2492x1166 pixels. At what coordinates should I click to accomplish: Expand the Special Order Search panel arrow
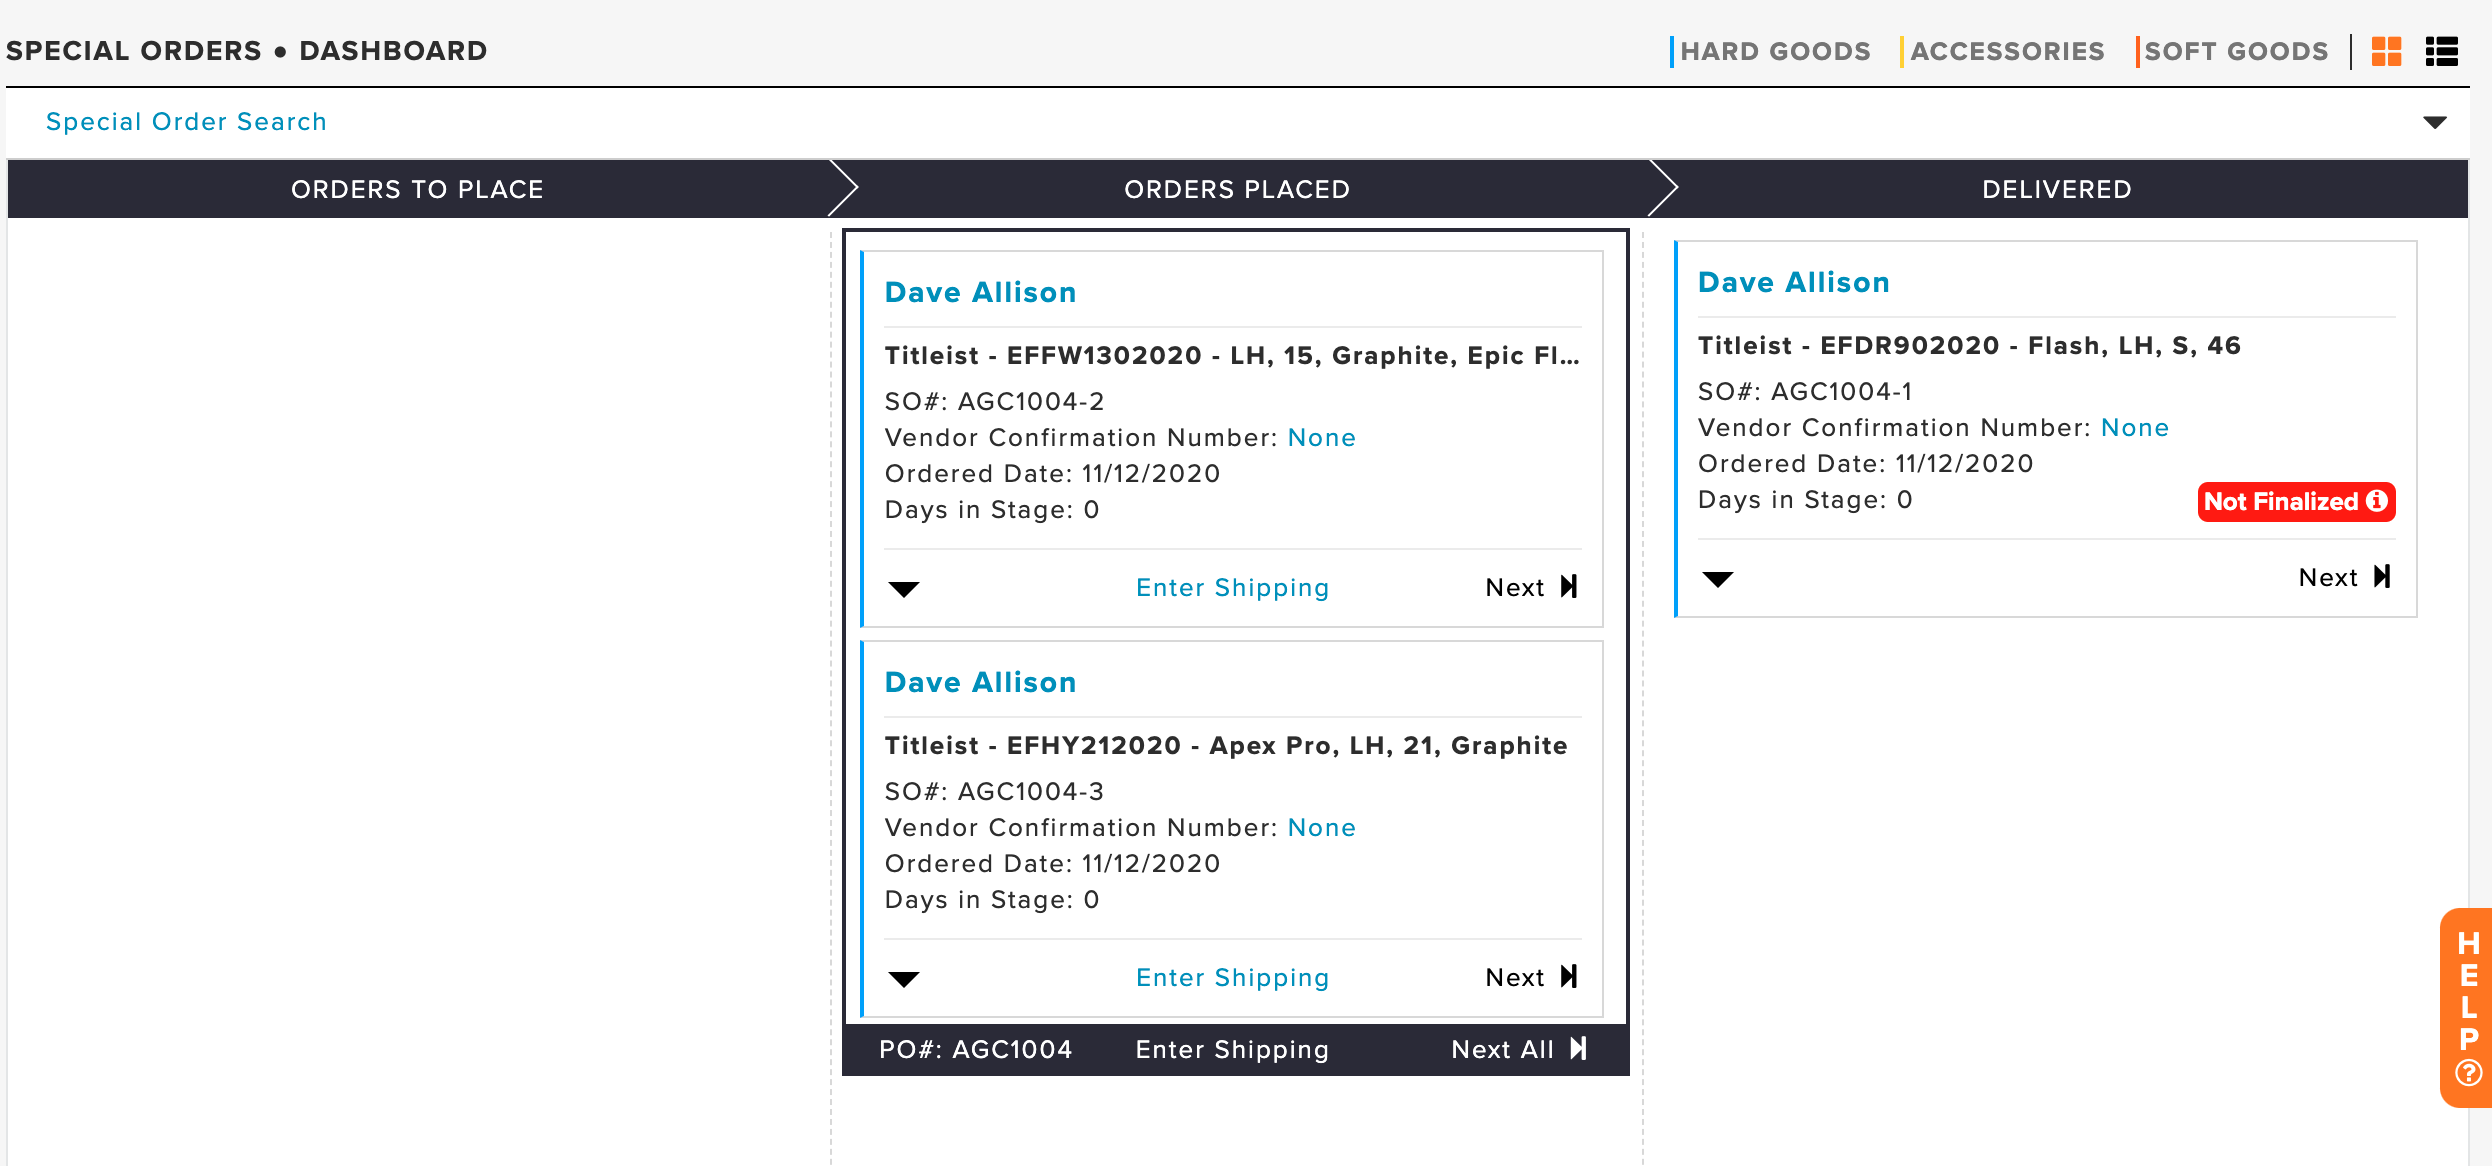coord(2435,122)
